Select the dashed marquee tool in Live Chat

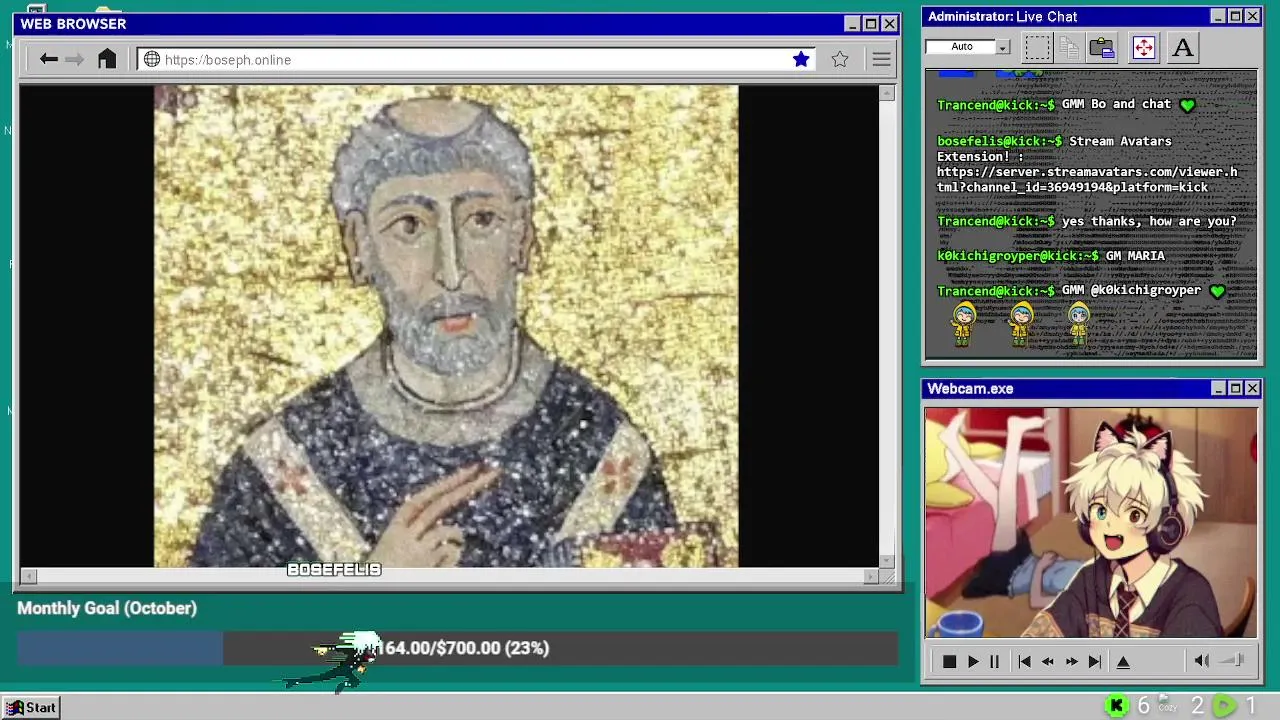pos(1037,47)
